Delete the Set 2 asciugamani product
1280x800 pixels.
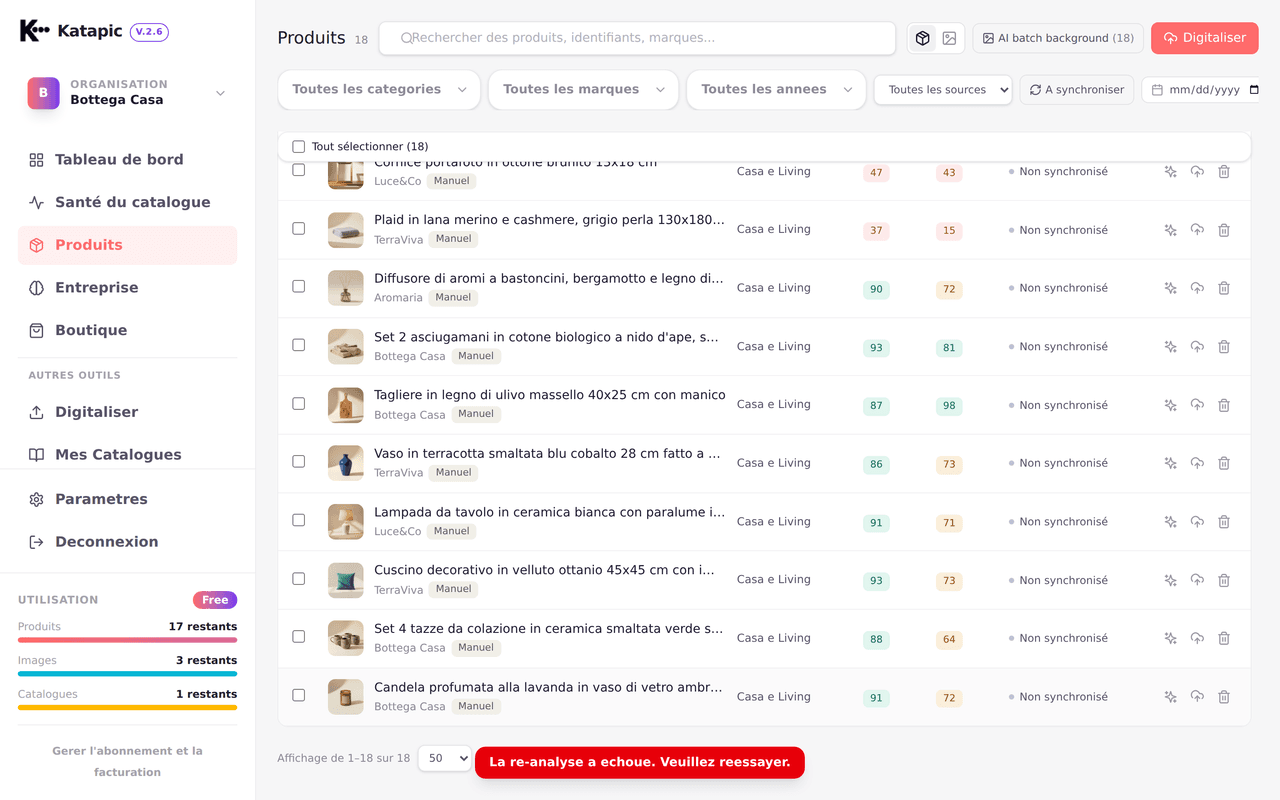[x=1224, y=347]
